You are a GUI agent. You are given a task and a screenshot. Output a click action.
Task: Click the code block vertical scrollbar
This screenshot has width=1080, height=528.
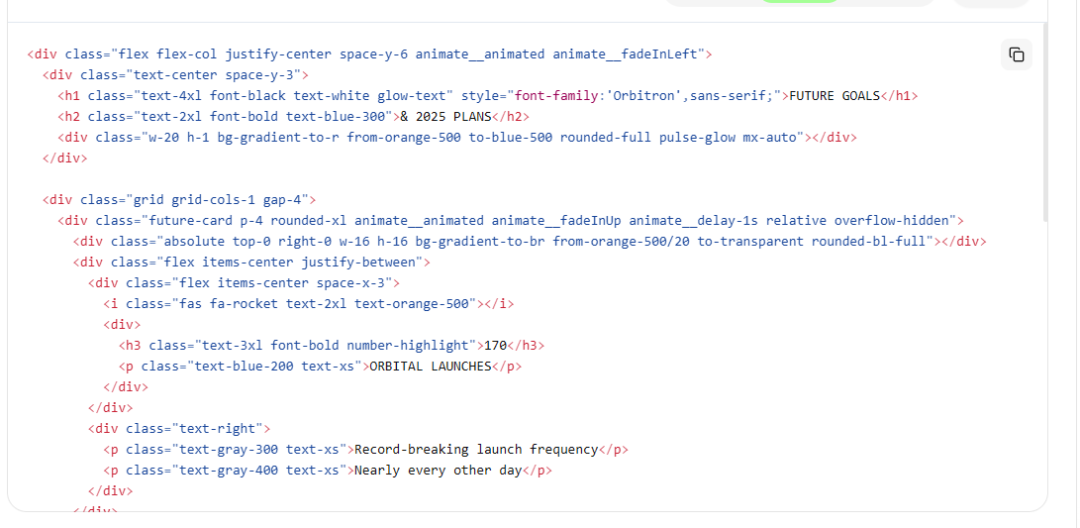click(1045, 120)
